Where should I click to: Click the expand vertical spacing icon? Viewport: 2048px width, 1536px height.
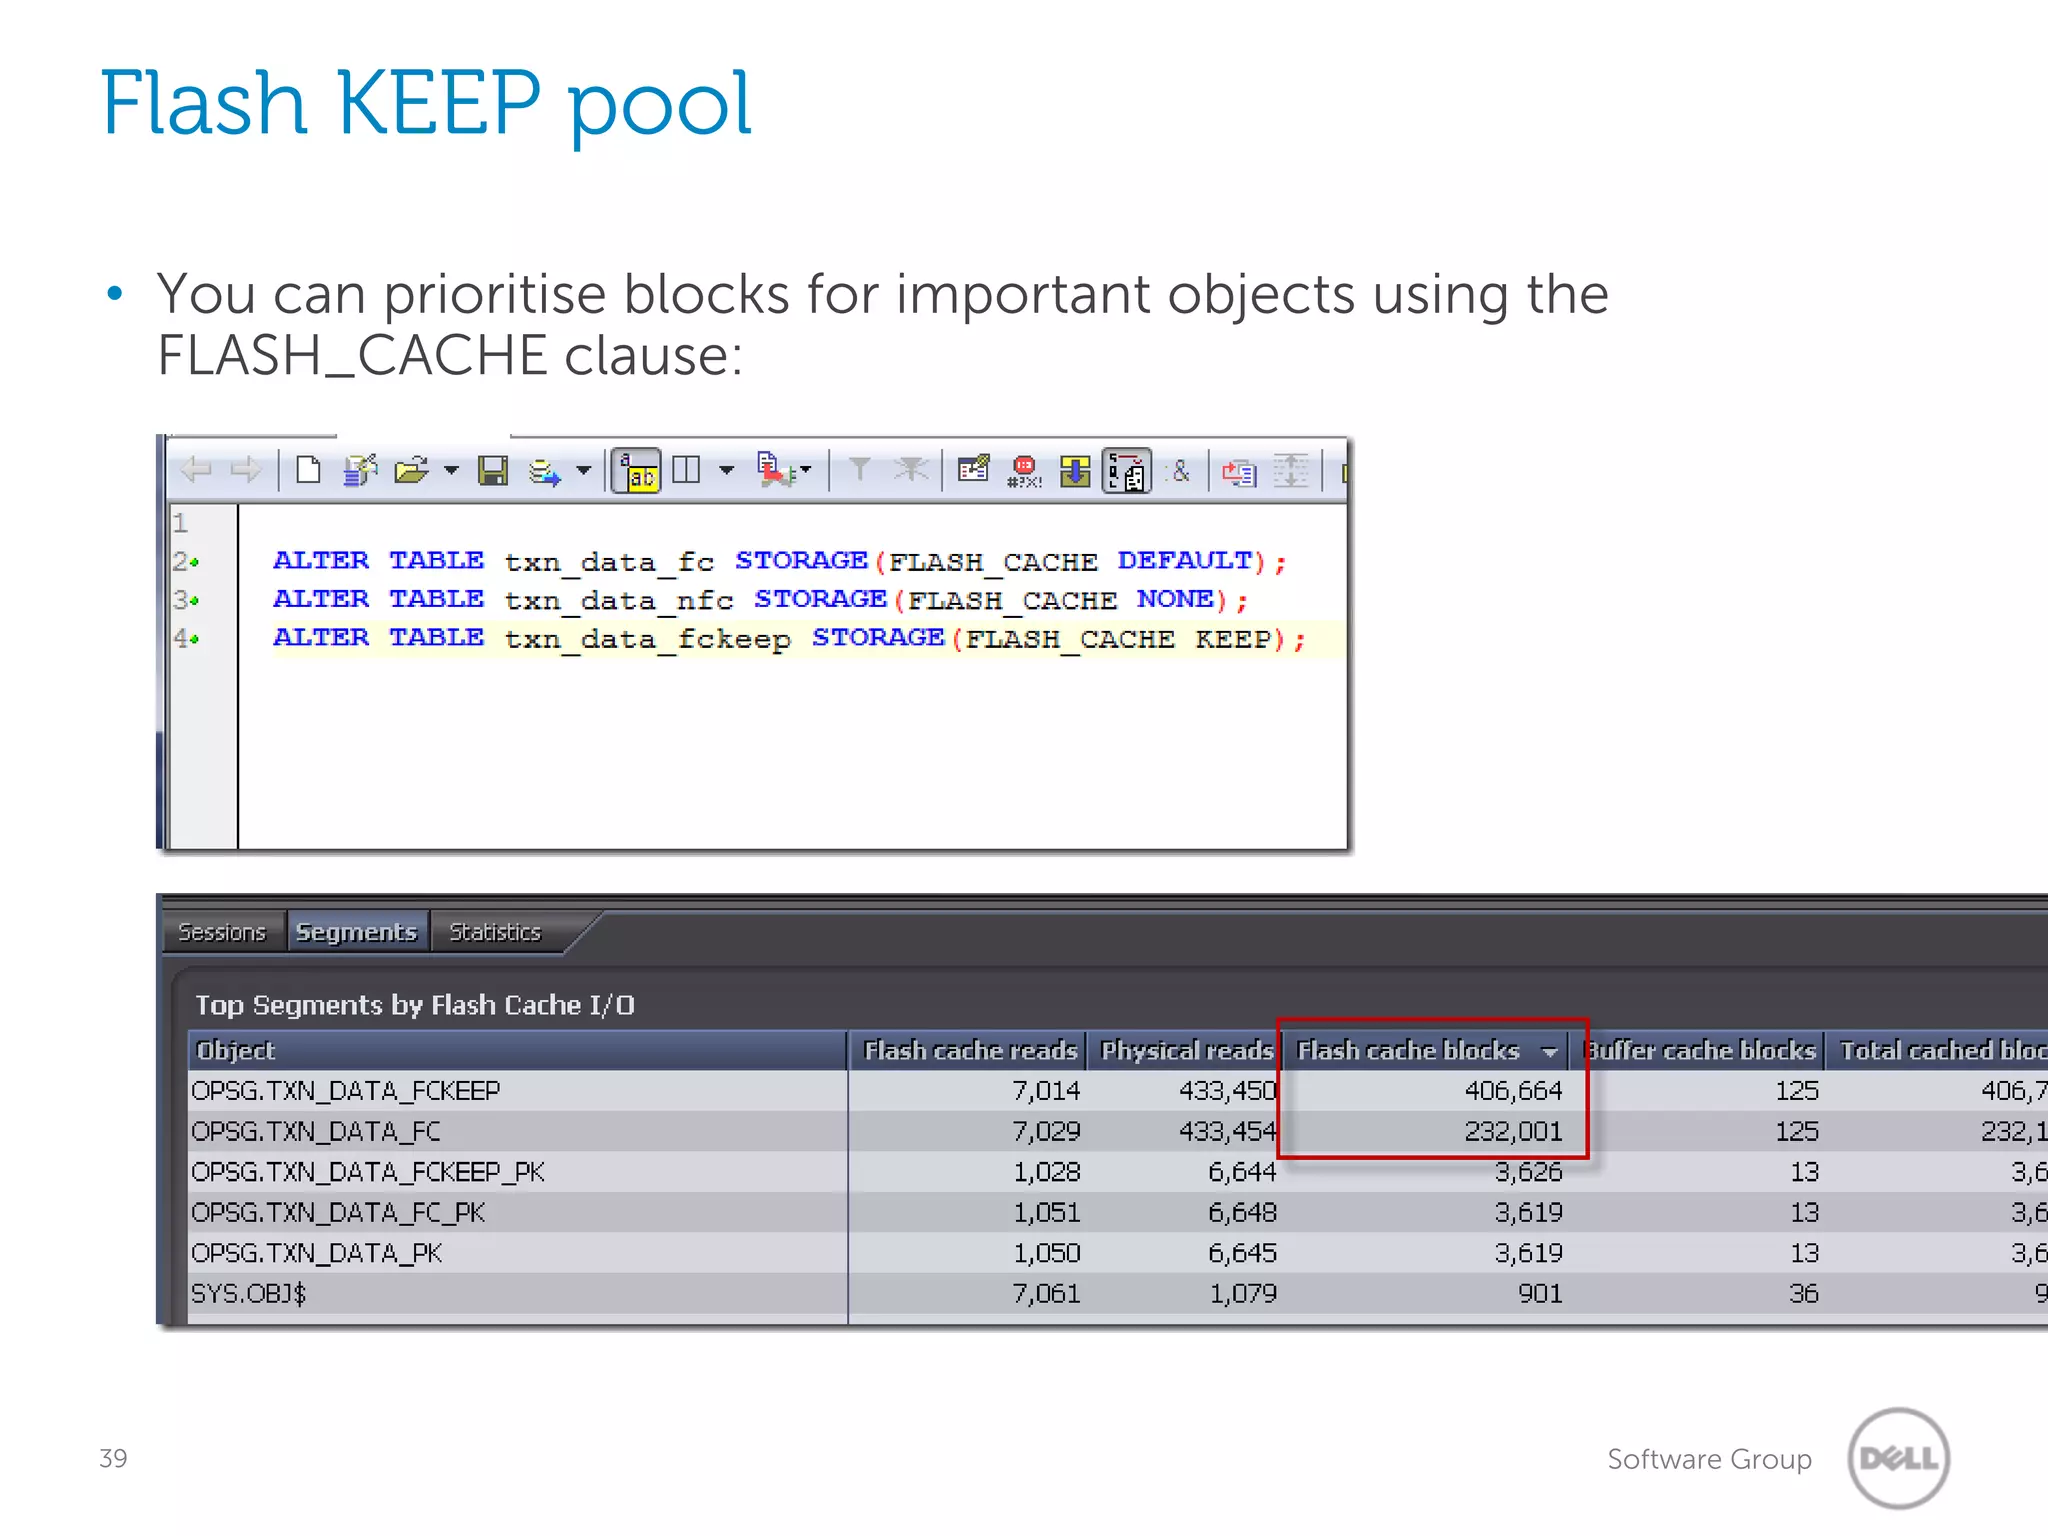[x=1291, y=470]
